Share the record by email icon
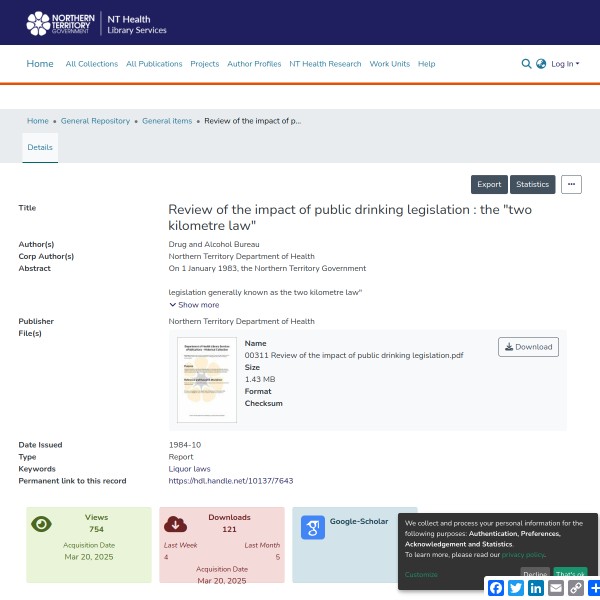 [556, 588]
